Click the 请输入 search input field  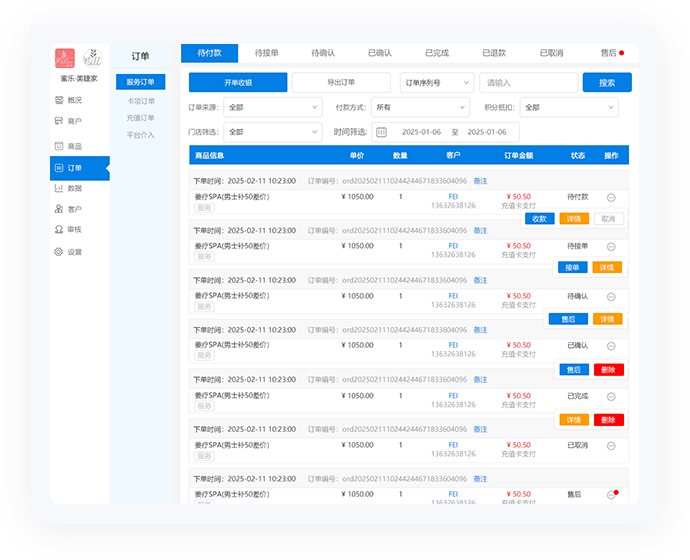coord(527,83)
